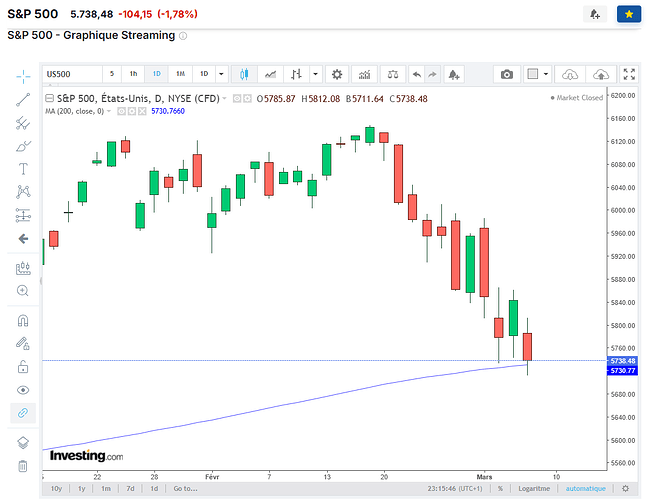Screen dimensions: 658x500
Task: Open MA 200 indicator settings icon
Action: click(x=132, y=111)
